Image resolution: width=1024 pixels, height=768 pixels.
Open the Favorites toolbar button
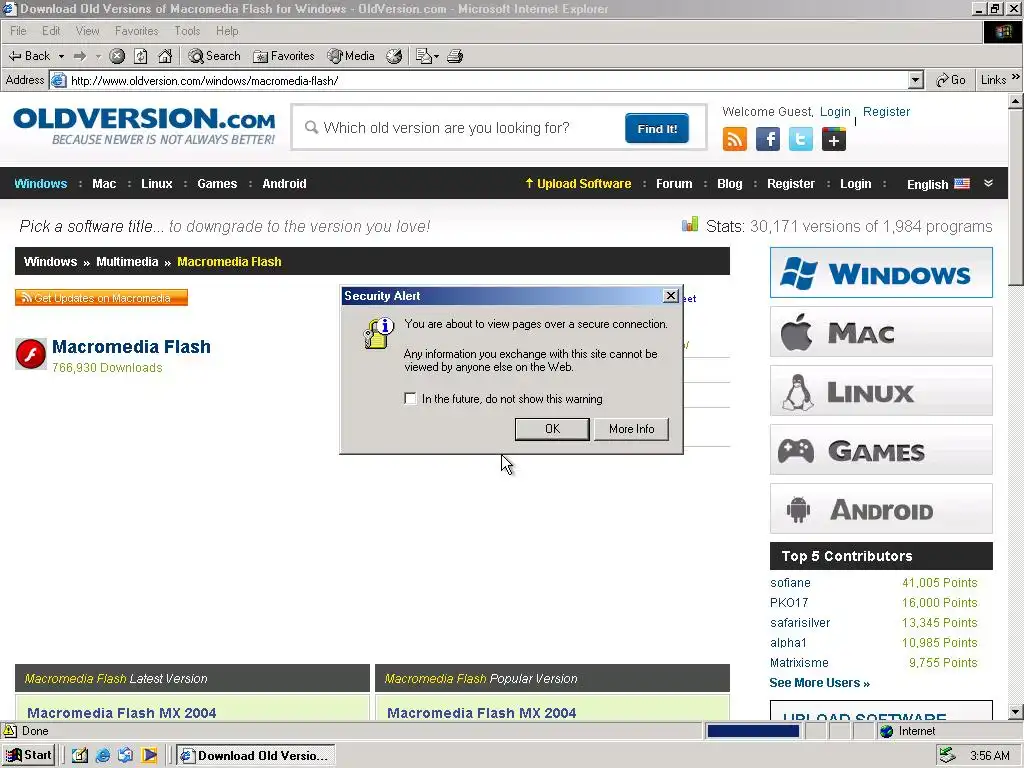tap(283, 56)
